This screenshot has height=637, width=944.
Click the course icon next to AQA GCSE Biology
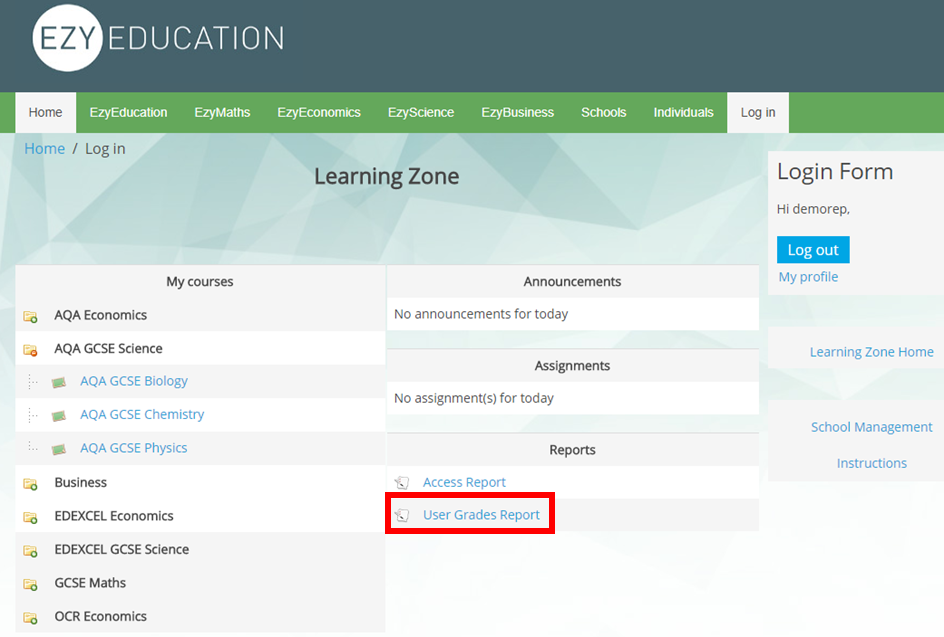[x=58, y=382]
